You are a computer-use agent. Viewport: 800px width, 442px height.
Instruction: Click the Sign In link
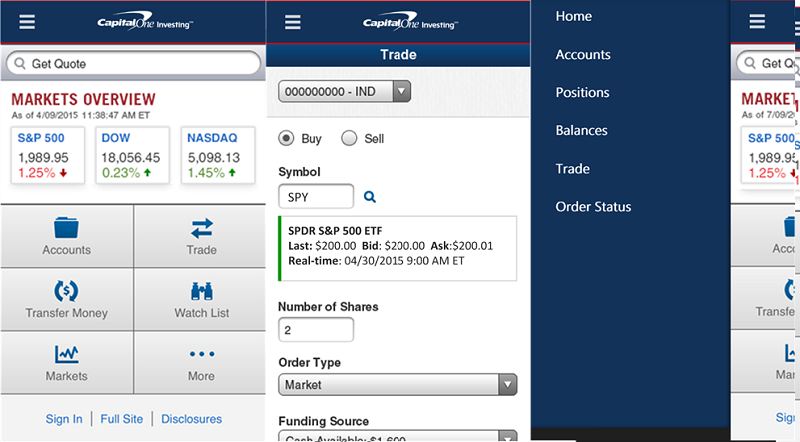(x=64, y=419)
